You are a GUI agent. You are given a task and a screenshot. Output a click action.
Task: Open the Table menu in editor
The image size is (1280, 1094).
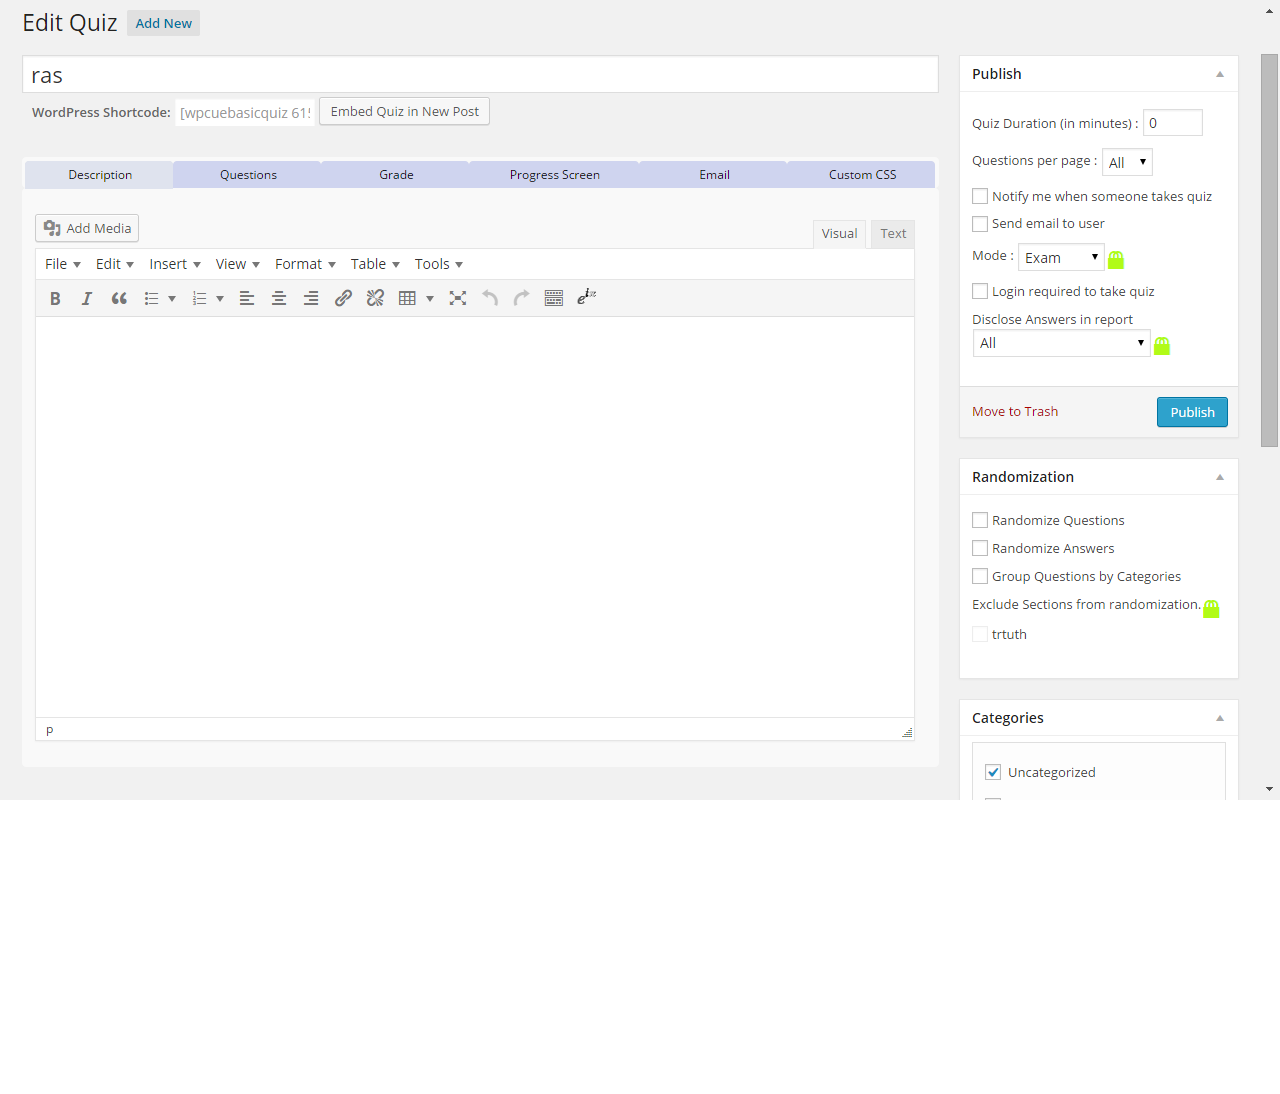point(375,264)
